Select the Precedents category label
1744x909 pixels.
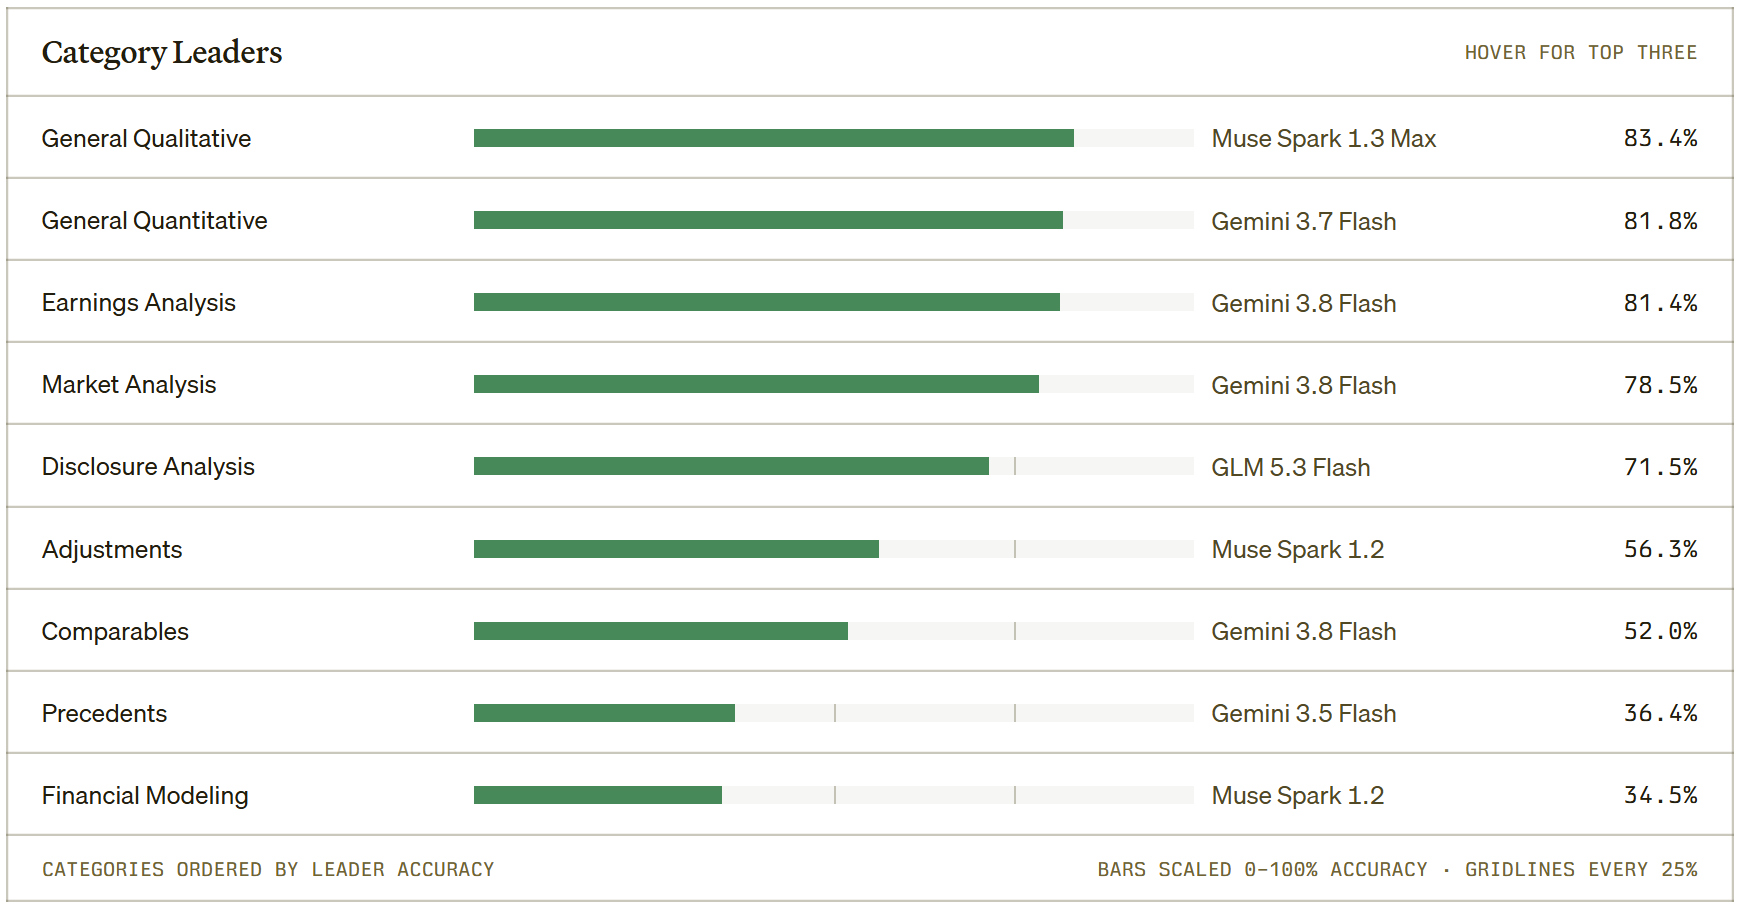tap(104, 713)
